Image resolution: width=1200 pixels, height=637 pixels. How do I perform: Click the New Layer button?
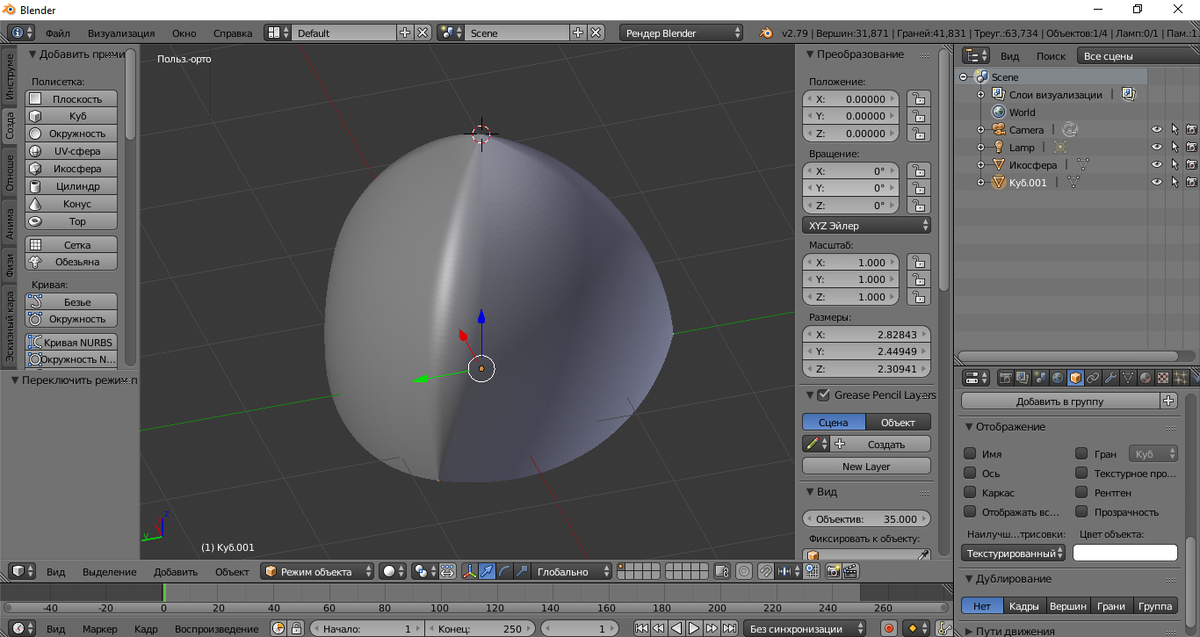[866, 466]
